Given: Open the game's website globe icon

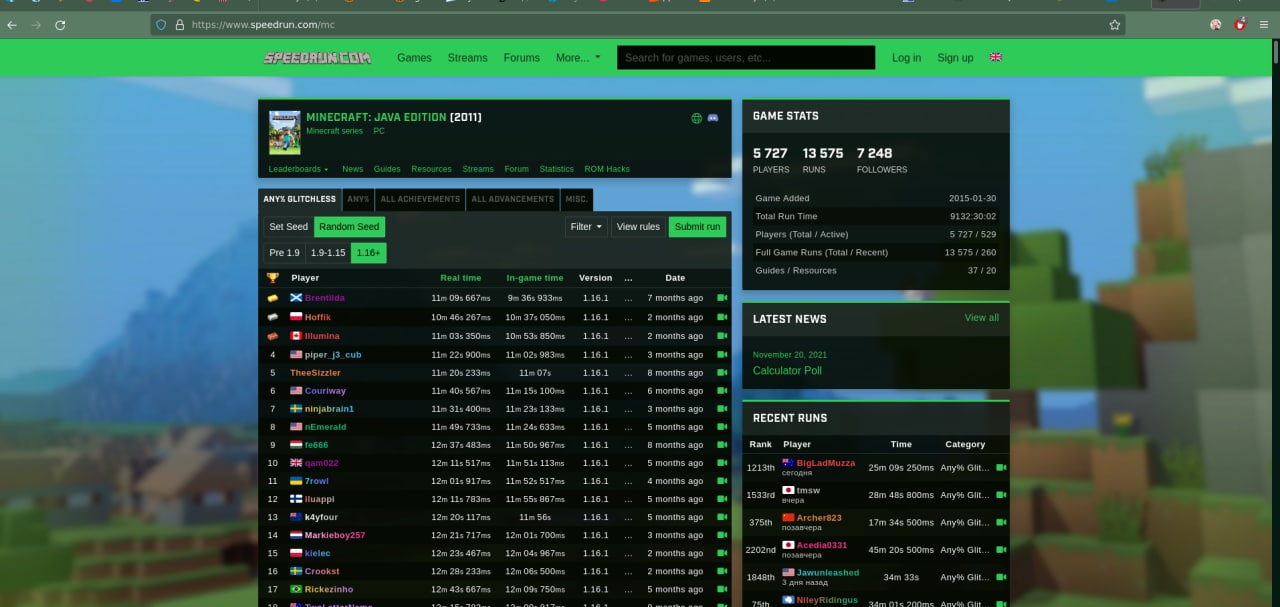Looking at the screenshot, I should click(x=697, y=118).
